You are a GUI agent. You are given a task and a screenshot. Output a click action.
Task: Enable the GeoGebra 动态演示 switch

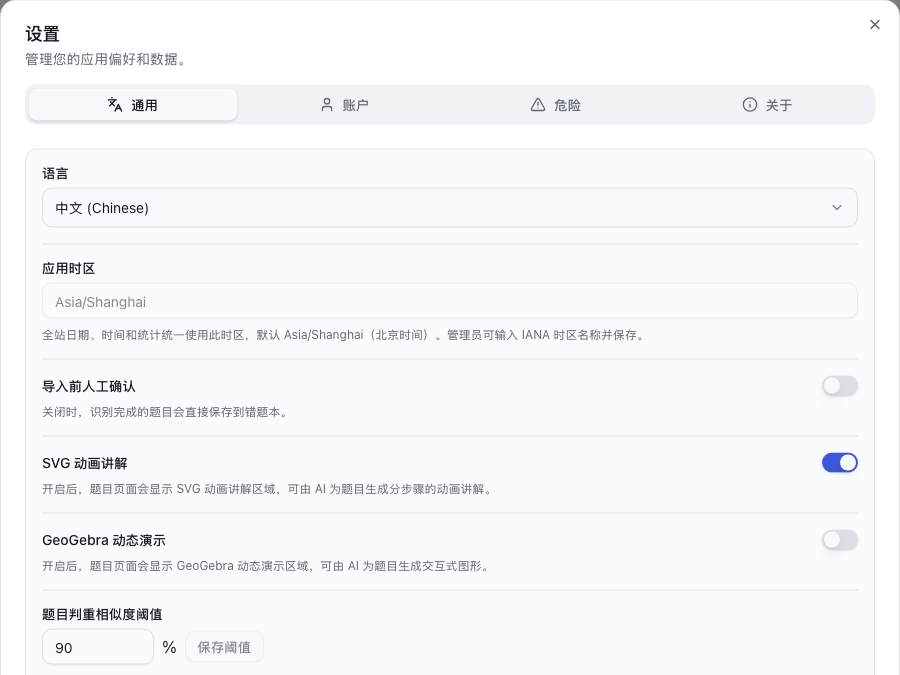(840, 540)
